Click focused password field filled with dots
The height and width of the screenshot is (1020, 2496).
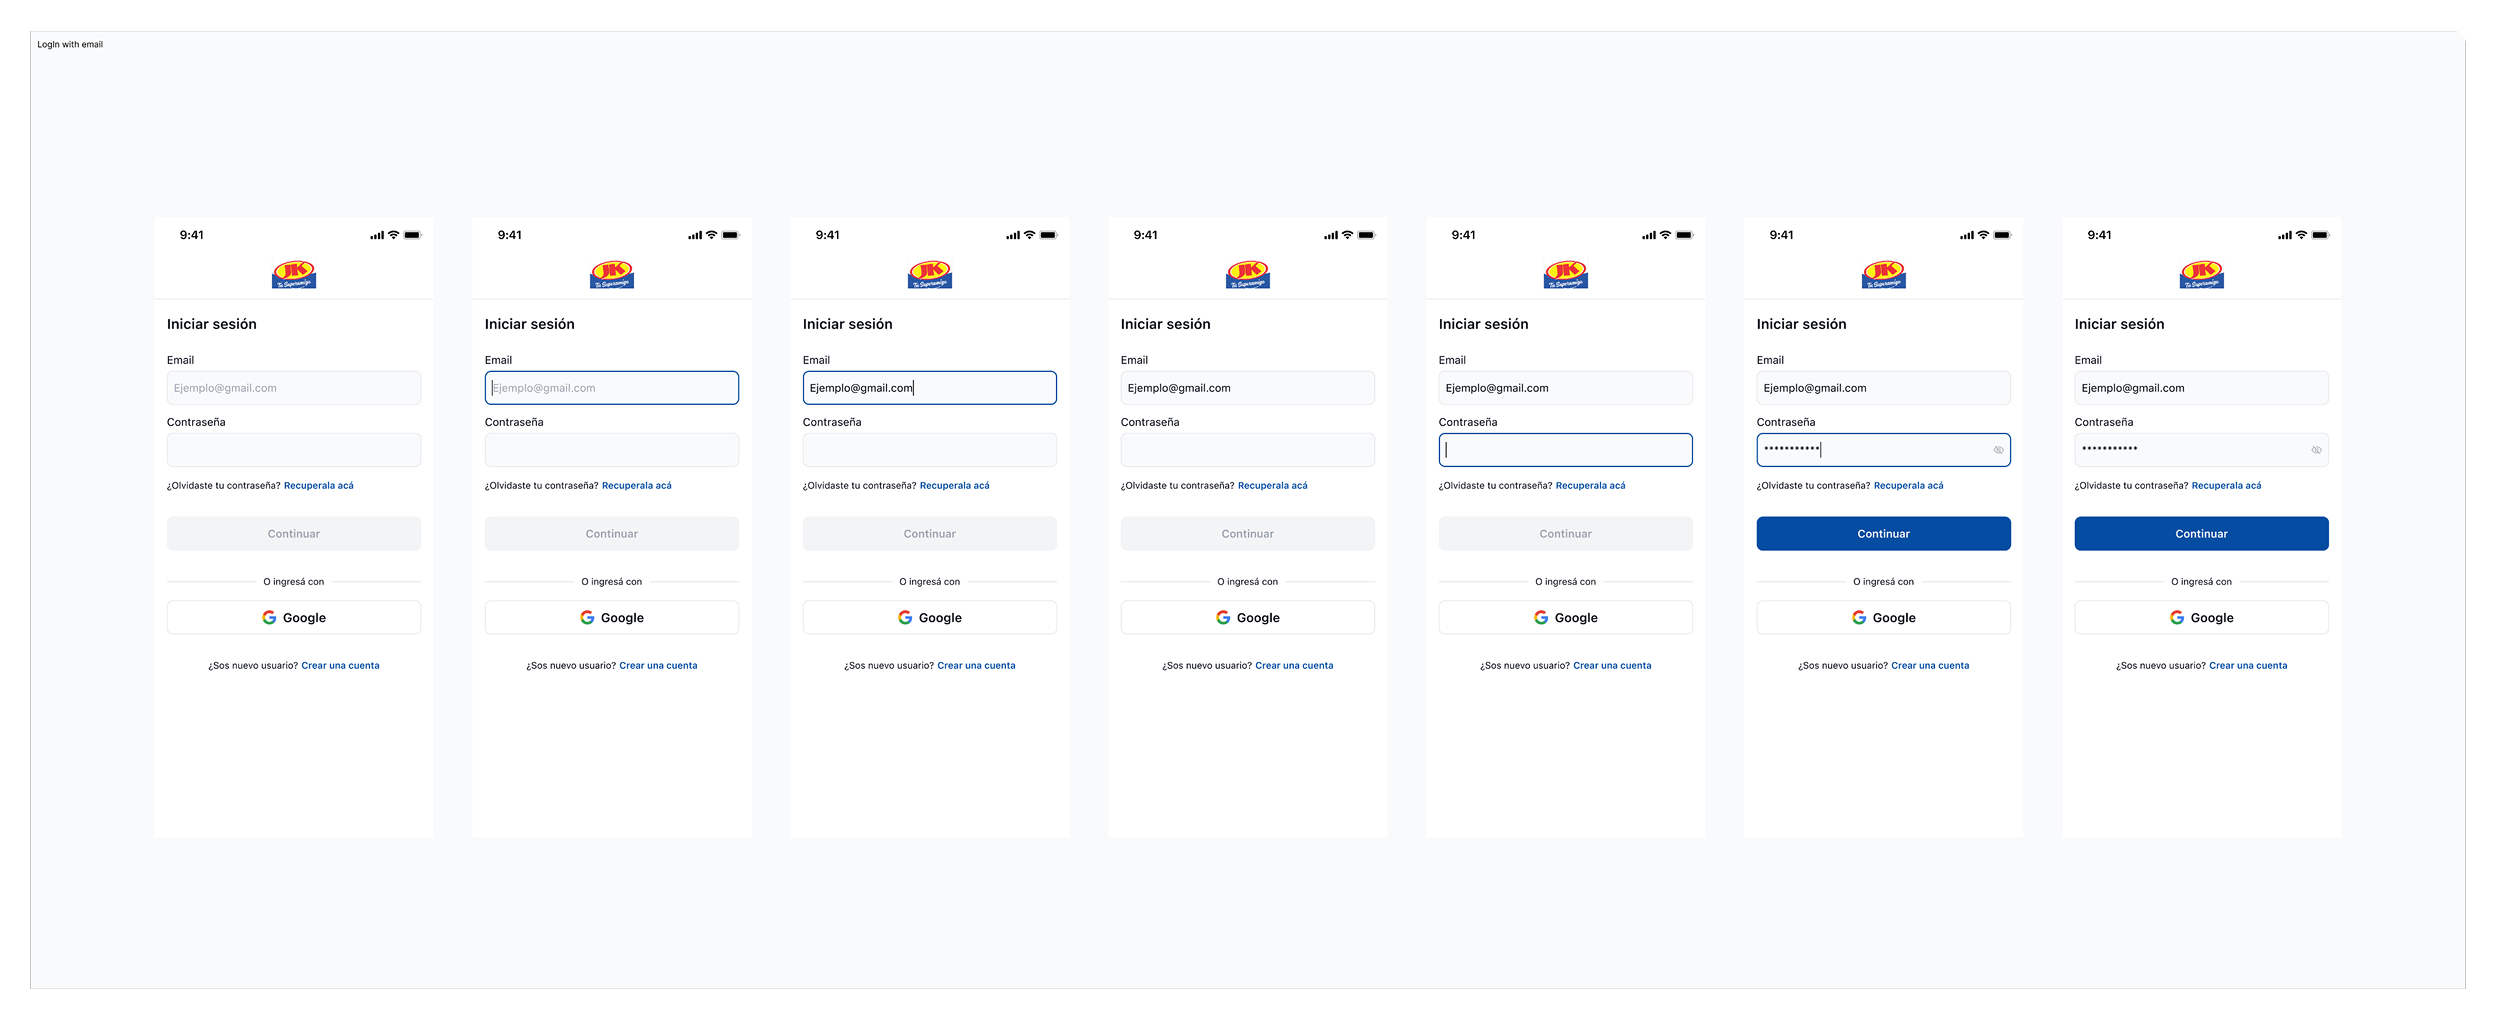(x=1884, y=450)
